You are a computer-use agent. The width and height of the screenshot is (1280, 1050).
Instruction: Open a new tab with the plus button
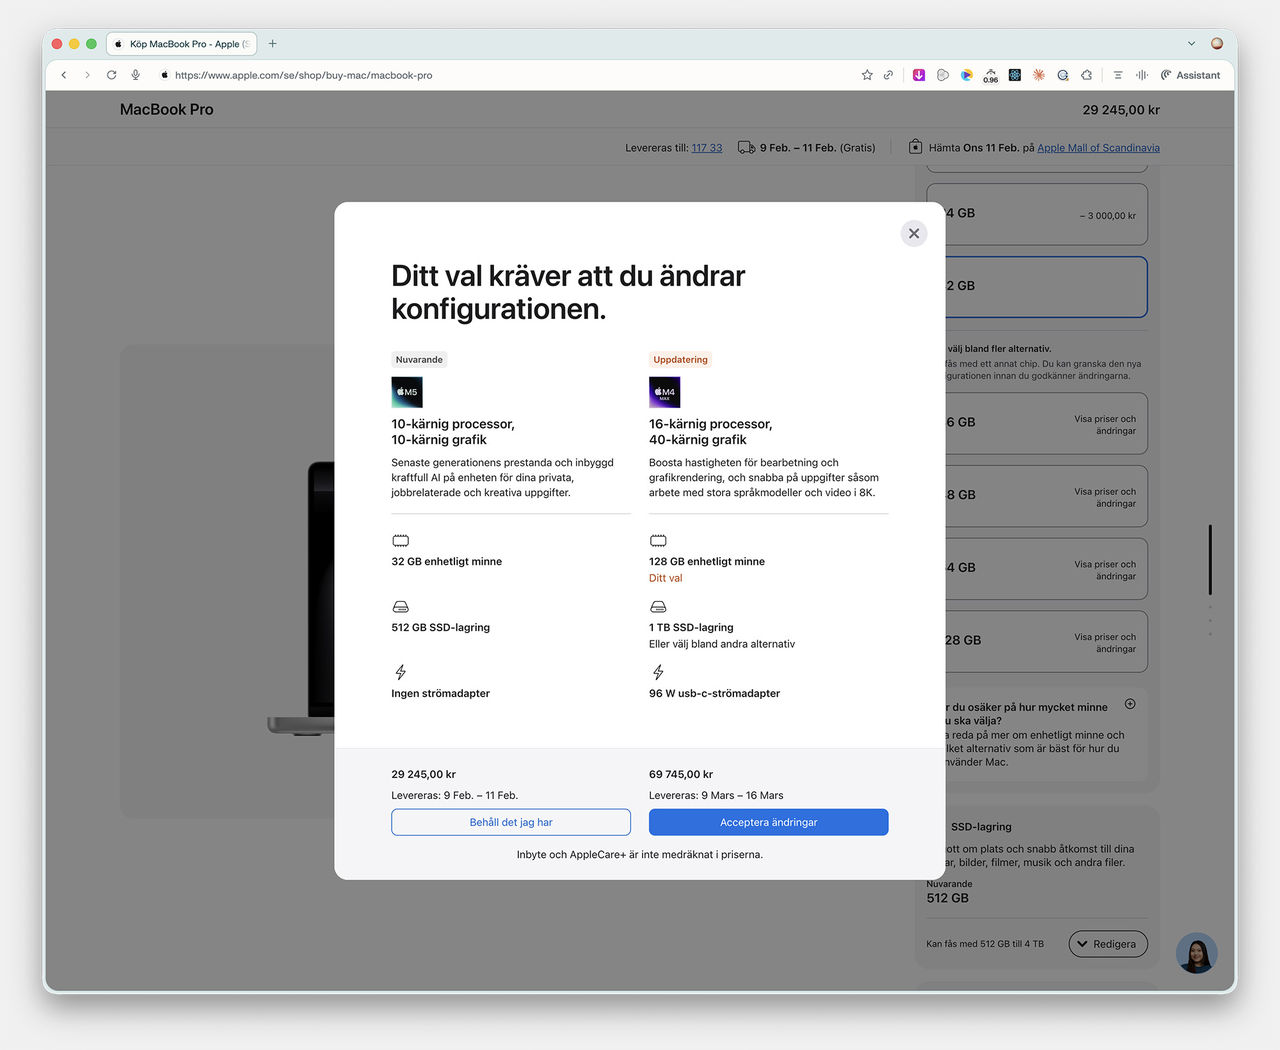tap(272, 43)
